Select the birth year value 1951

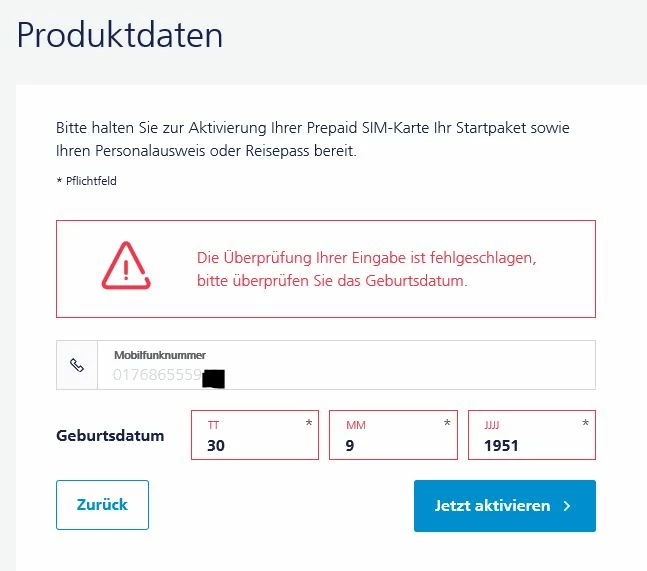pyautogui.click(x=501, y=446)
